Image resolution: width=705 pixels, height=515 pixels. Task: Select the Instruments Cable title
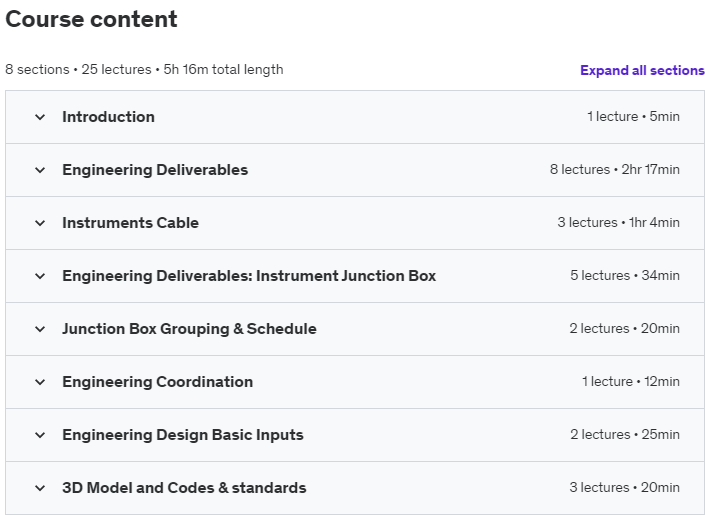[x=130, y=223]
